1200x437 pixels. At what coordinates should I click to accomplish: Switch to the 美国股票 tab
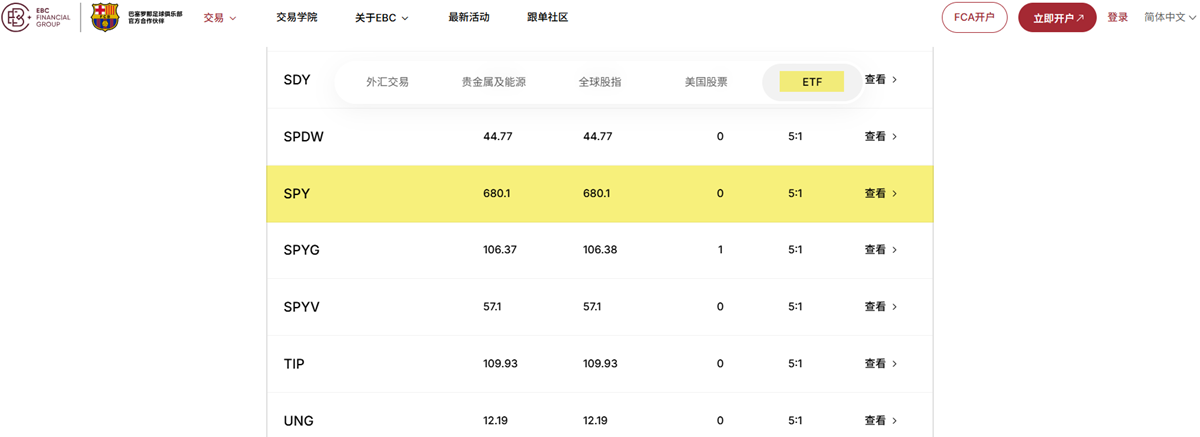(x=706, y=82)
